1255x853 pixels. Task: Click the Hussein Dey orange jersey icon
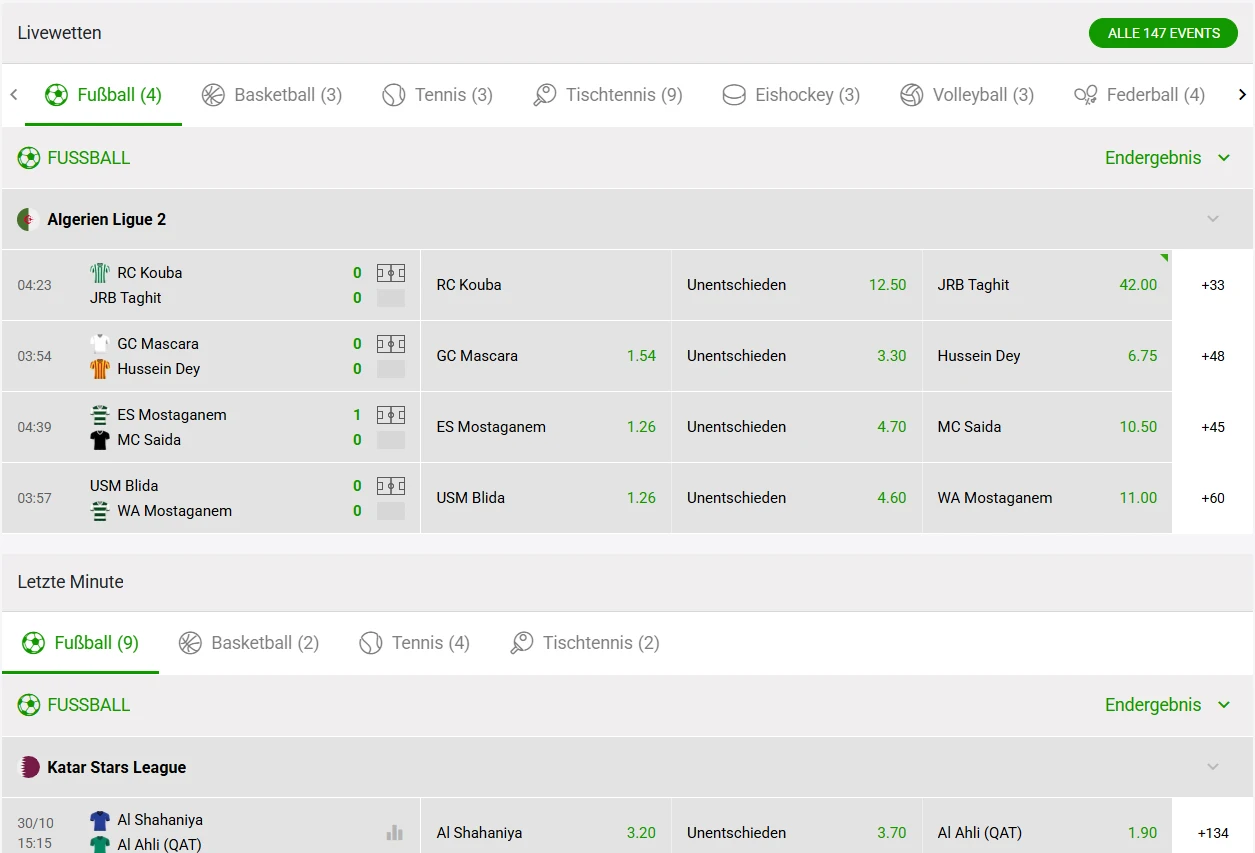pos(100,369)
